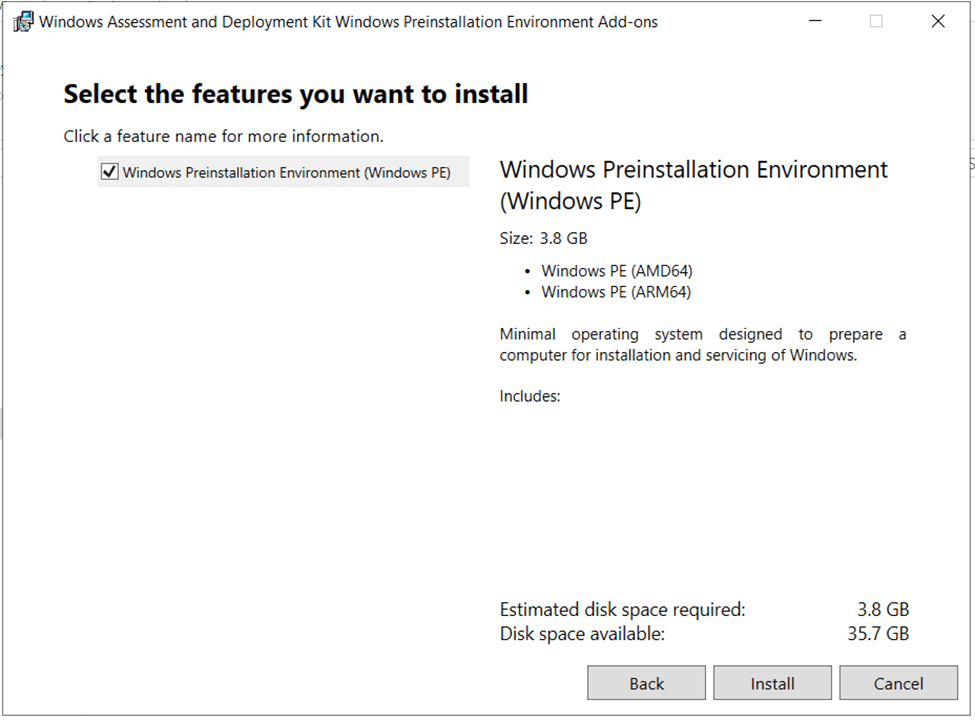Click the 'Size: 3.8 GB' text
975x720 pixels.
[x=543, y=239]
